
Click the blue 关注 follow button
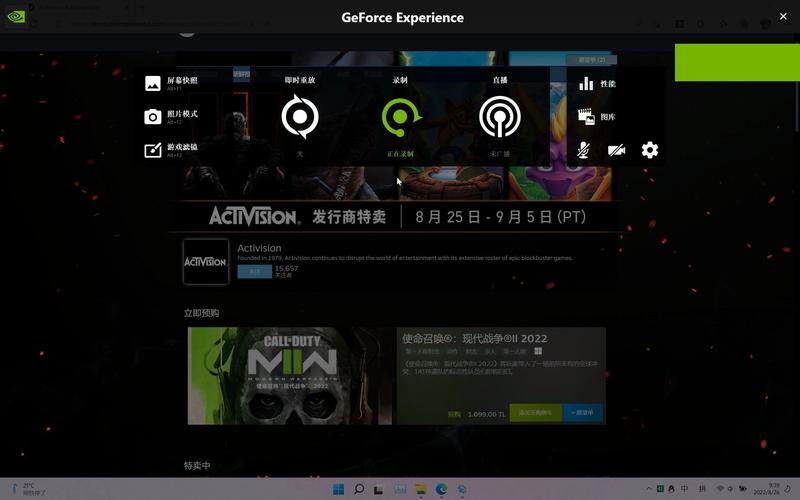coord(254,271)
